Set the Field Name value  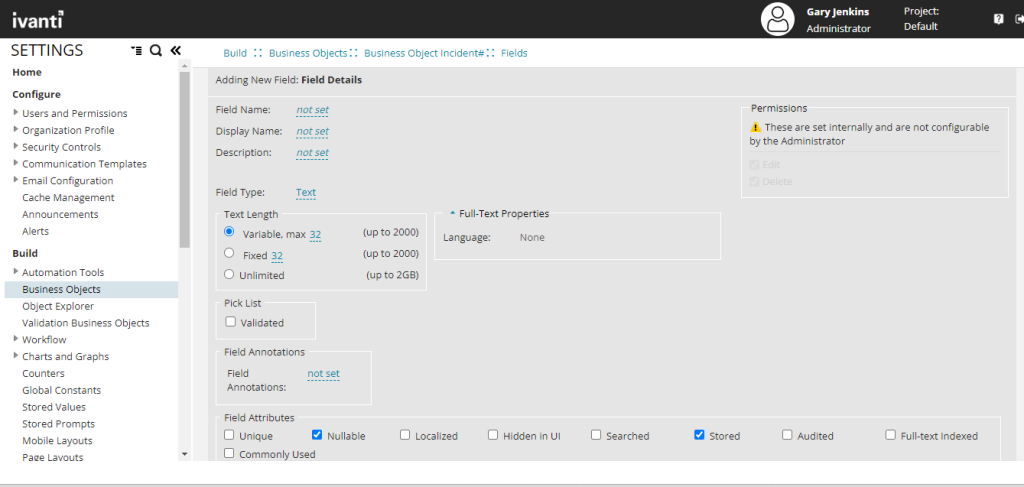(312, 110)
